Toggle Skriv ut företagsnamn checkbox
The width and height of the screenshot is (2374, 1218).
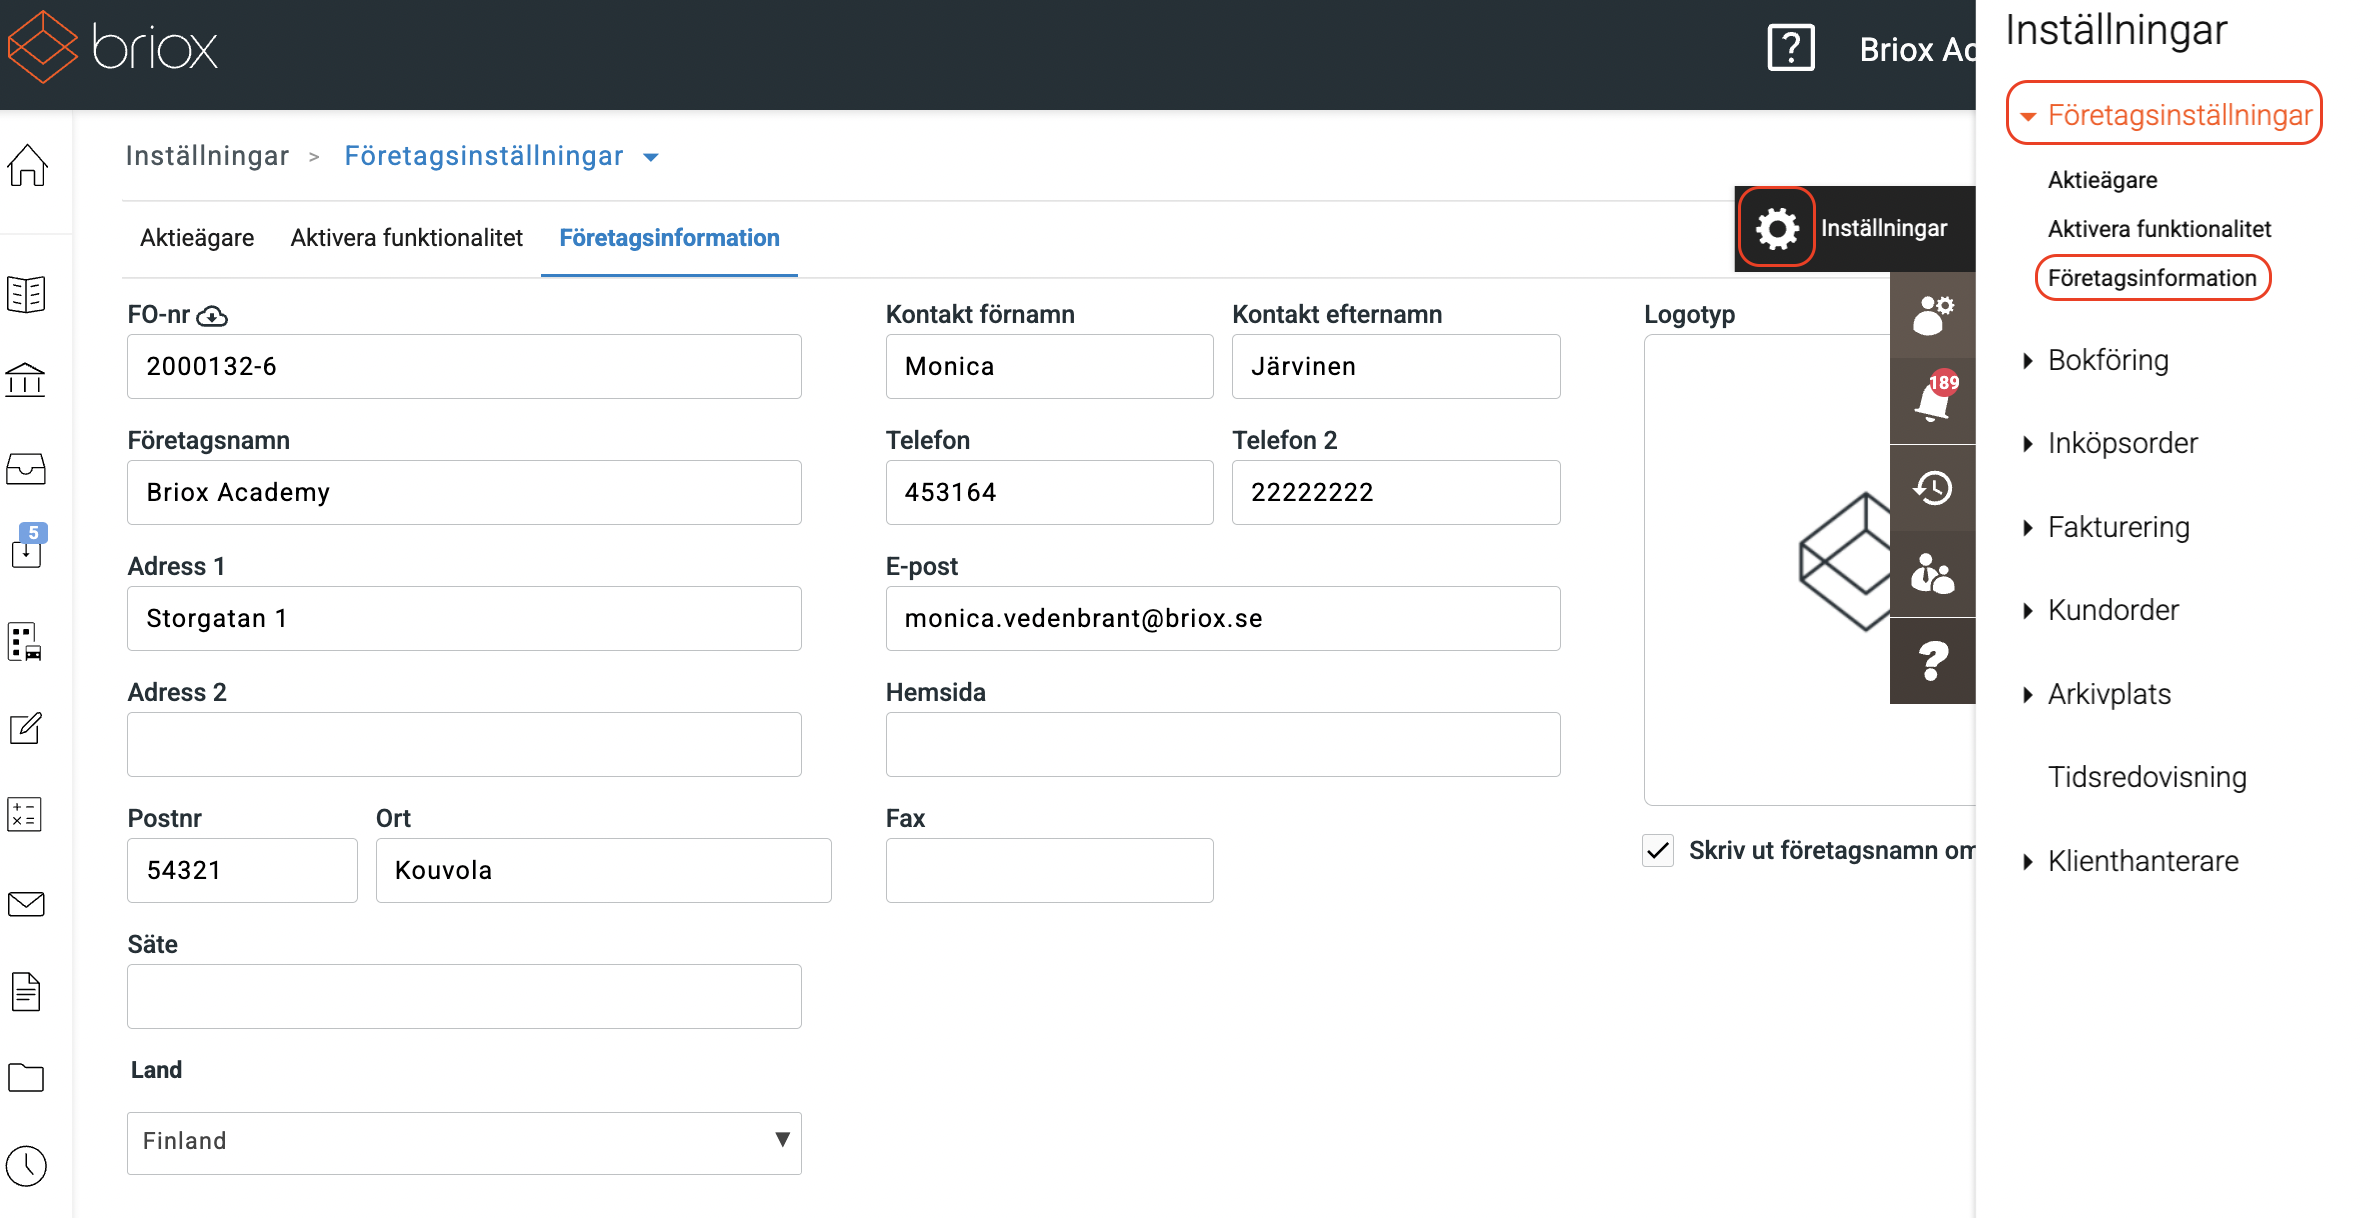[1658, 850]
